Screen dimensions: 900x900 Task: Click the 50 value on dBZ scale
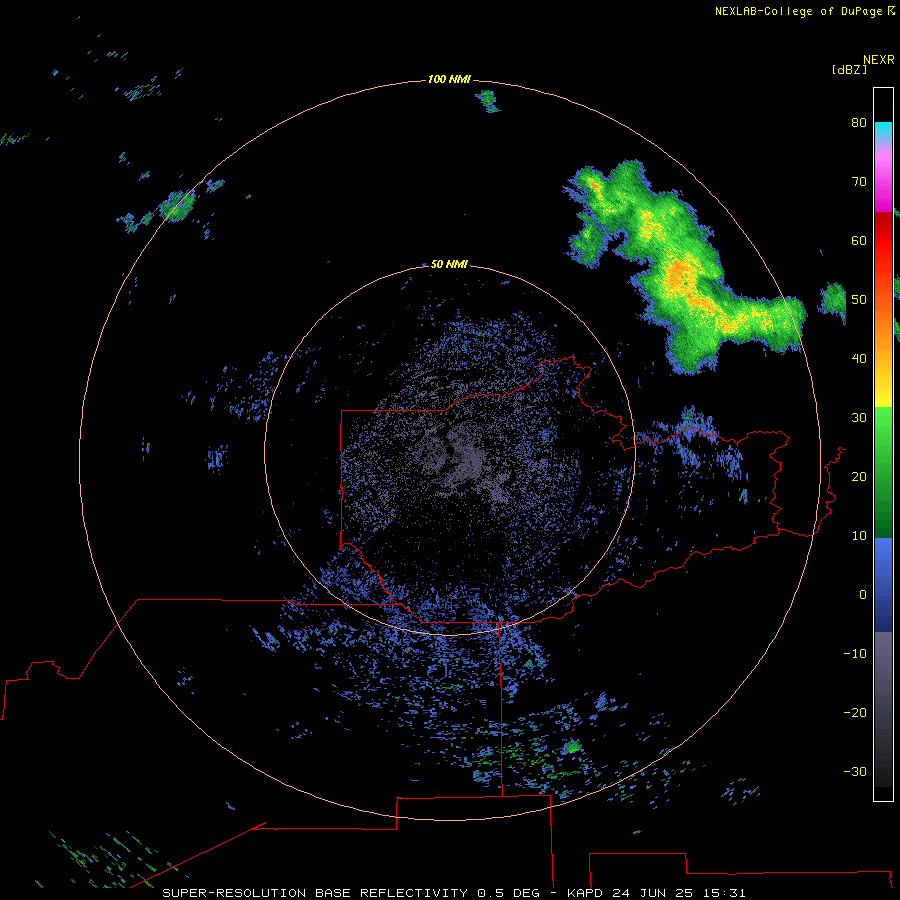pyautogui.click(x=859, y=300)
